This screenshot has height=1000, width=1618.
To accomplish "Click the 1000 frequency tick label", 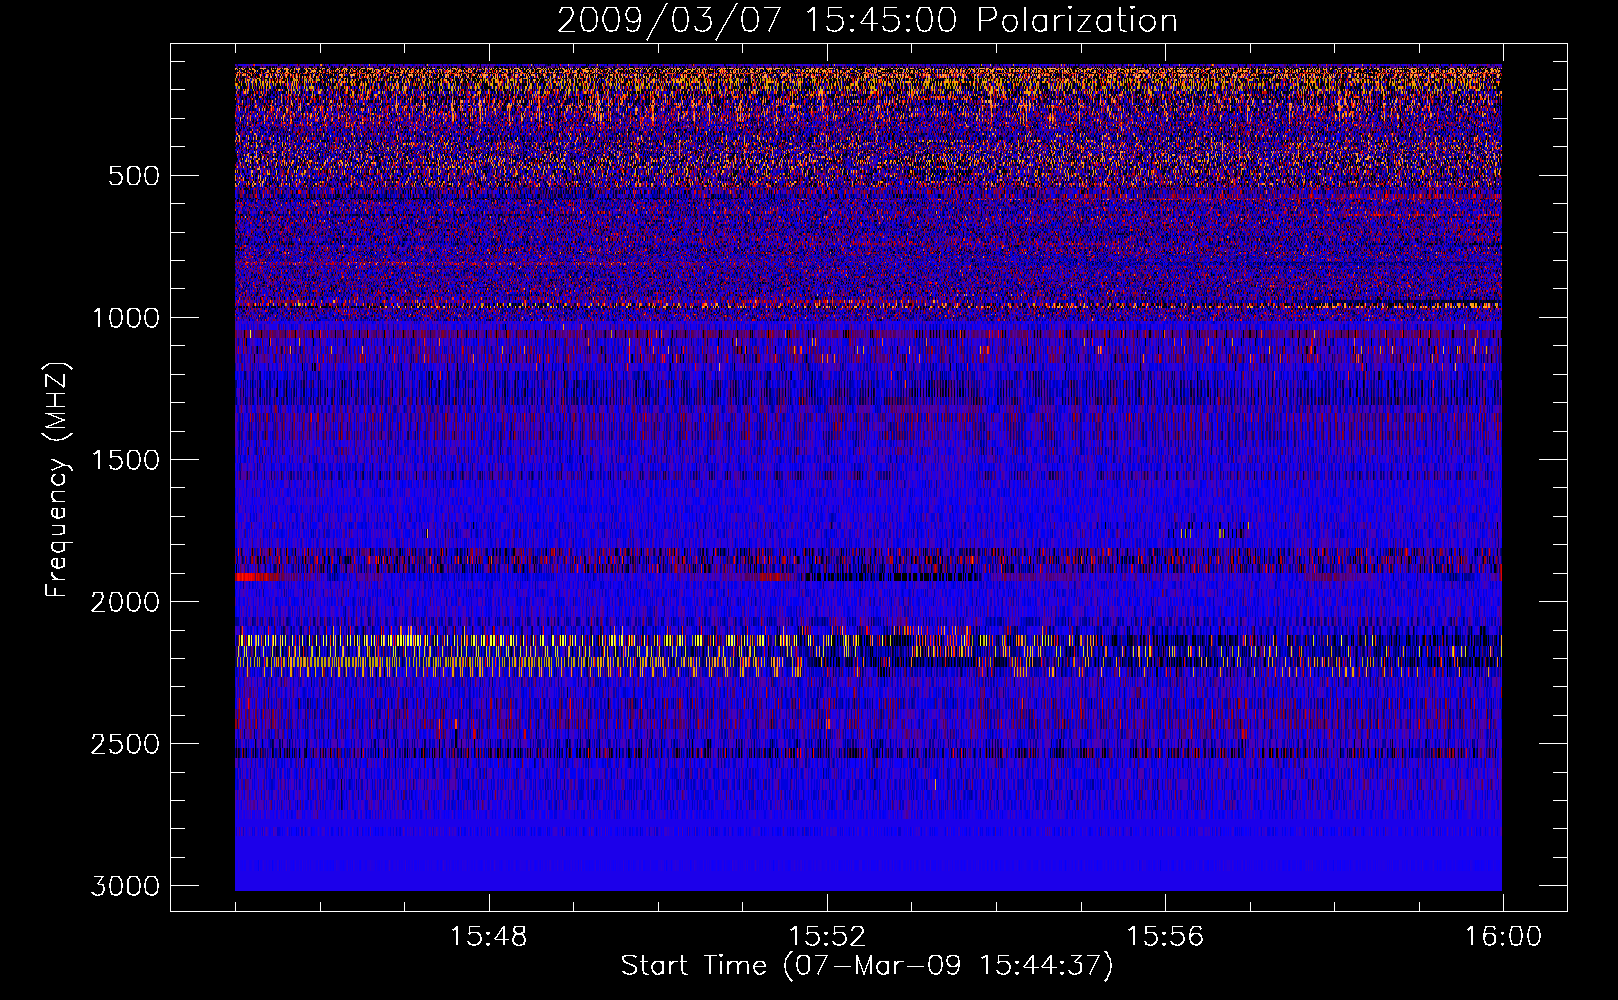I will pos(125,318).
